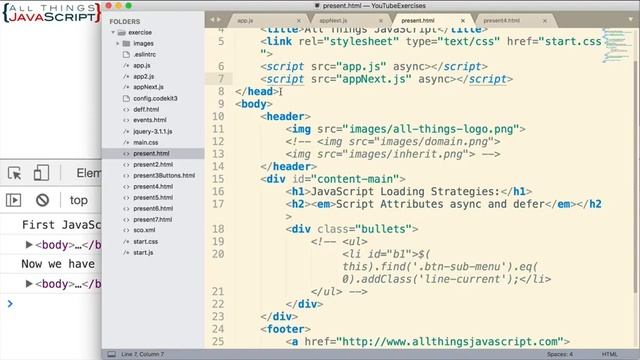The image size is (640, 360).
Task: Open the tab list dropdown arrow
Action: (631, 19)
